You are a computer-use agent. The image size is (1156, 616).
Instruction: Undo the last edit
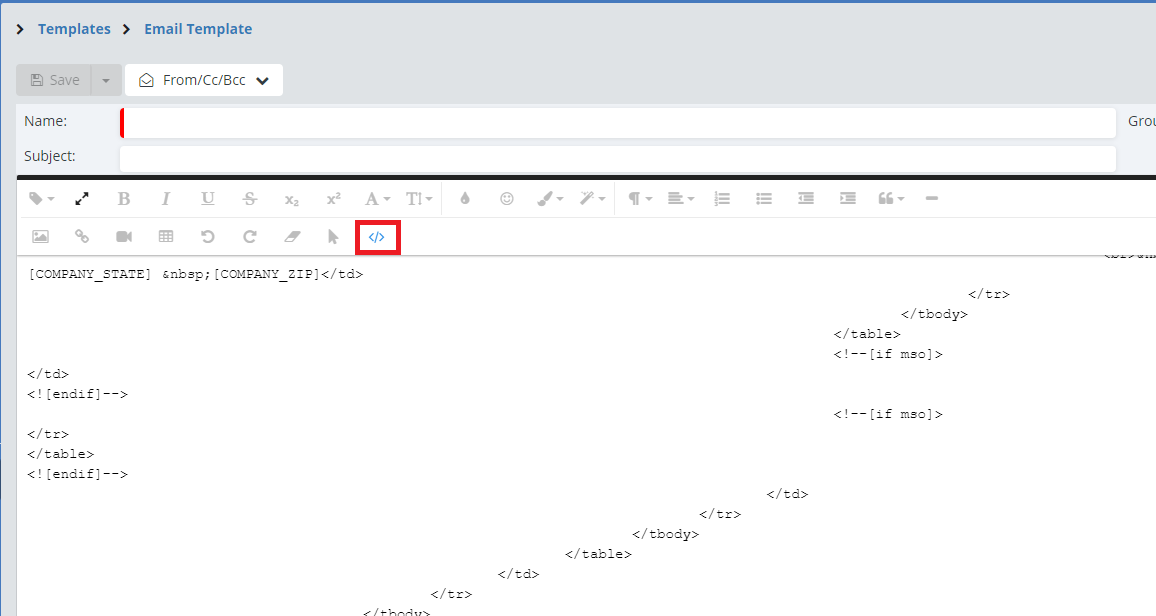[208, 237]
